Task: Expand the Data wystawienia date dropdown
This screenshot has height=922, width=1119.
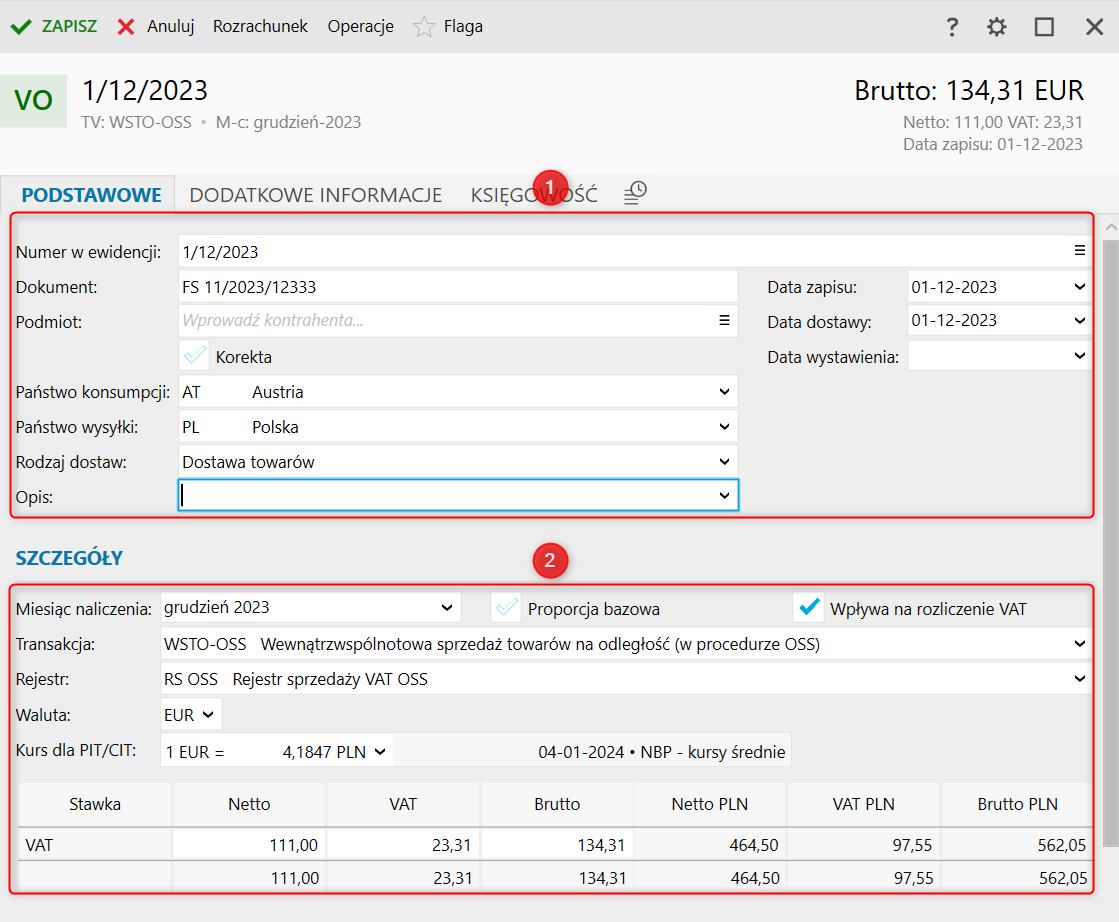Action: click(x=1079, y=356)
